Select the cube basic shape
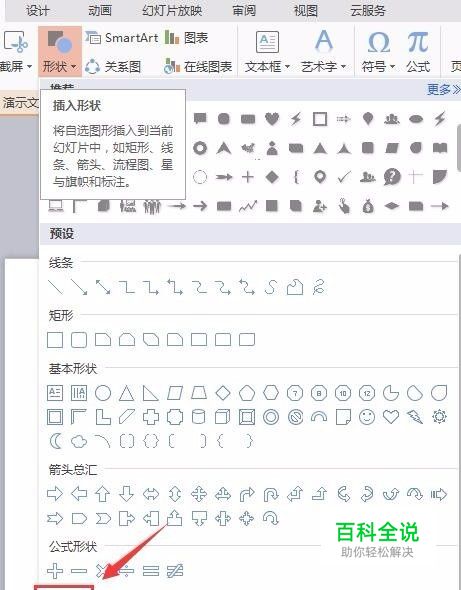The width and height of the screenshot is (461, 590). click(x=222, y=417)
